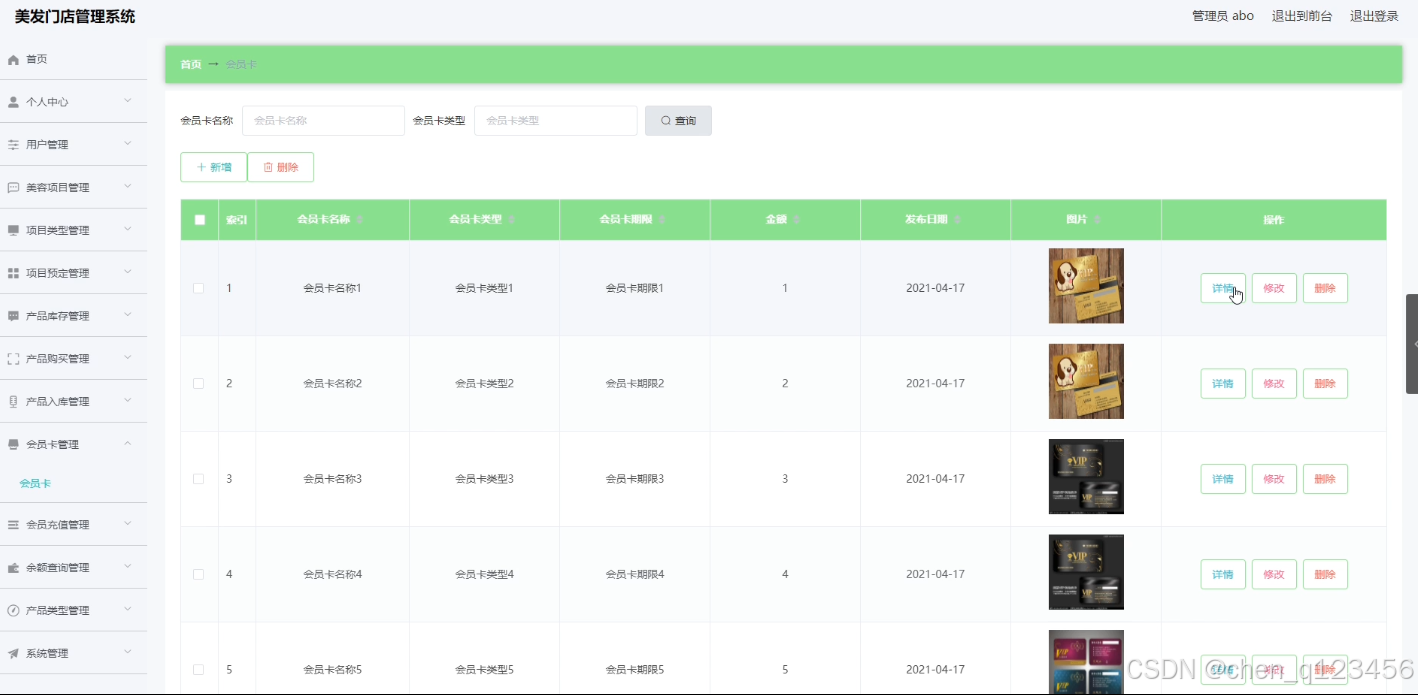Sort by 会员卡类型 column arrows

pyautogui.click(x=512, y=220)
